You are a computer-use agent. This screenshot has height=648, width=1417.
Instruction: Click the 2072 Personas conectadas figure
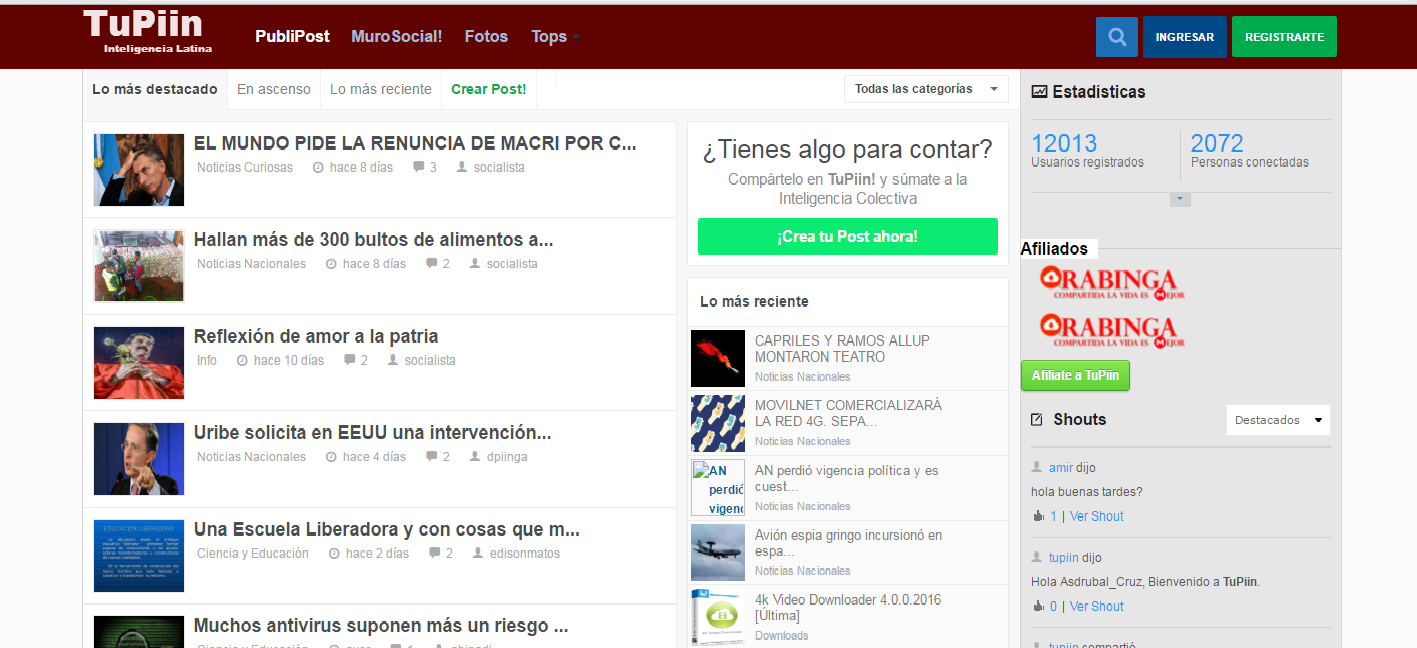(1217, 143)
